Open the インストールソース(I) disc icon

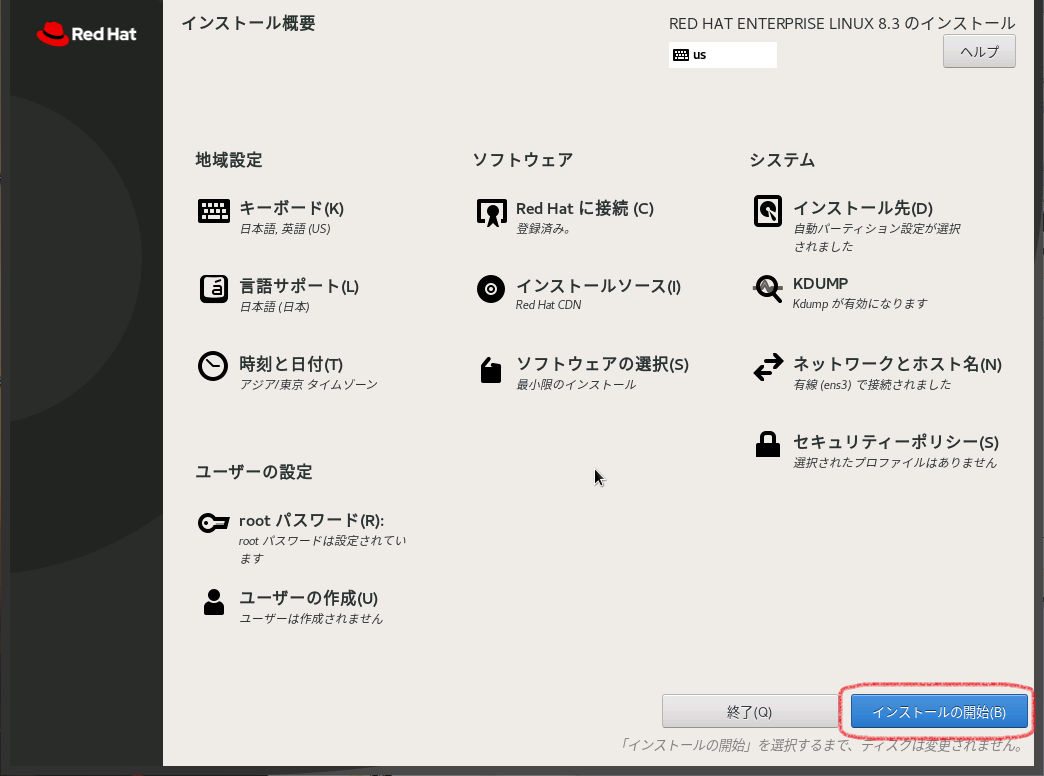[491, 289]
